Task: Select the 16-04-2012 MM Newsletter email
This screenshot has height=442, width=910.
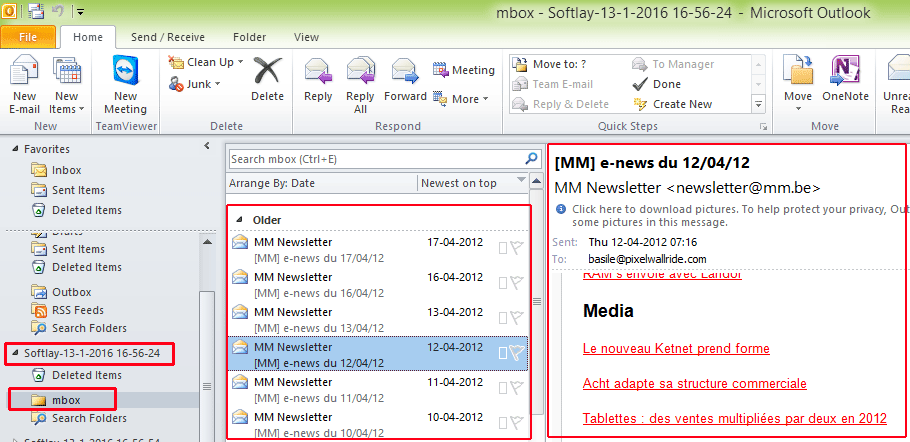Action: click(x=378, y=285)
